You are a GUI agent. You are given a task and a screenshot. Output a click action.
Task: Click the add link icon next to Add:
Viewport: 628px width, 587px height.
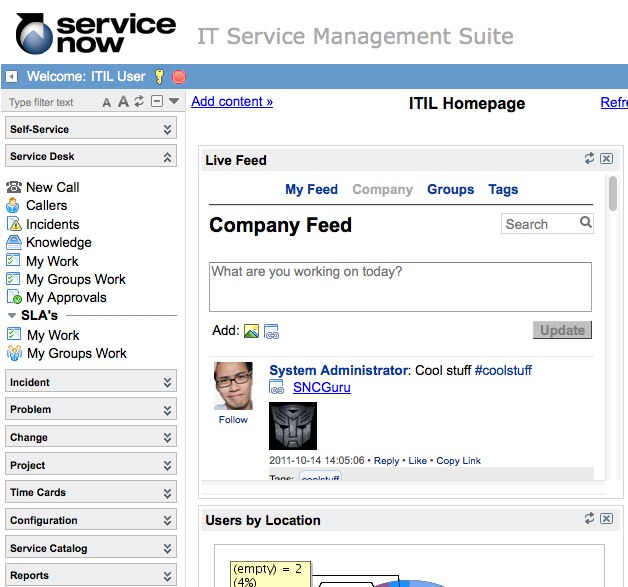[271, 331]
